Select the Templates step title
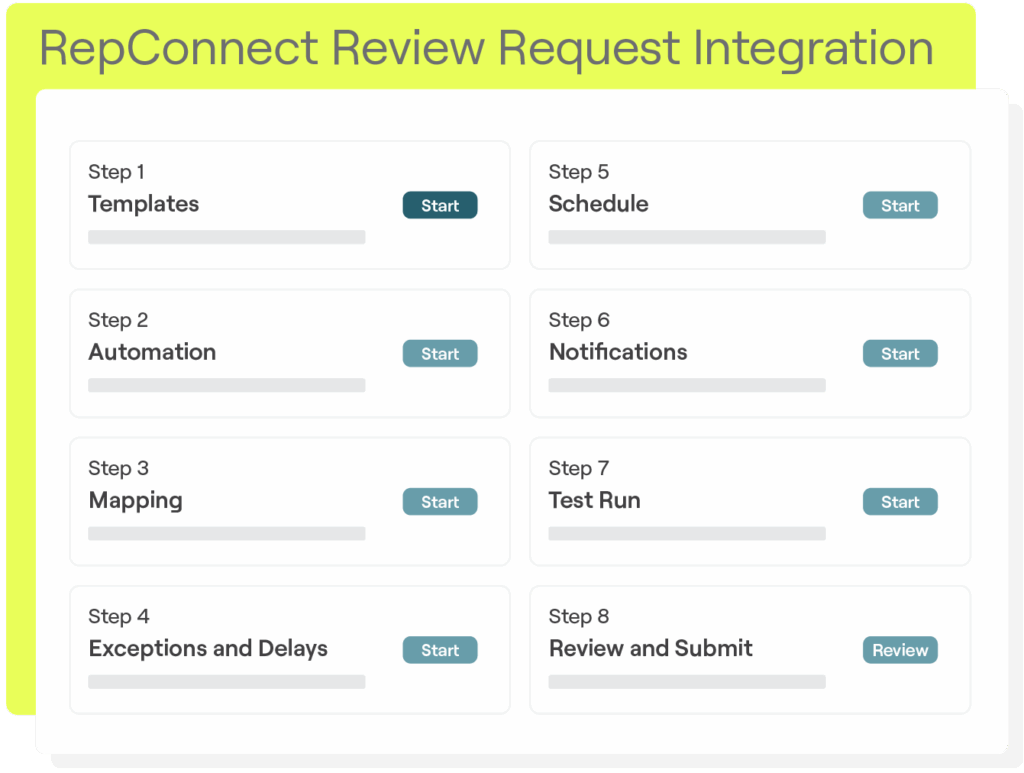1024x773 pixels. click(144, 204)
